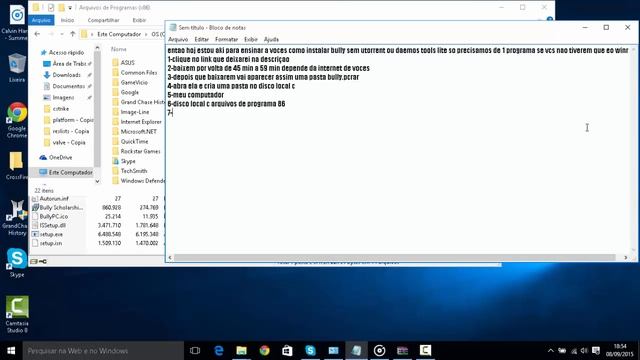The width and height of the screenshot is (640, 360).
Task: Select ISSetup.dll file in list
Action: point(53,225)
